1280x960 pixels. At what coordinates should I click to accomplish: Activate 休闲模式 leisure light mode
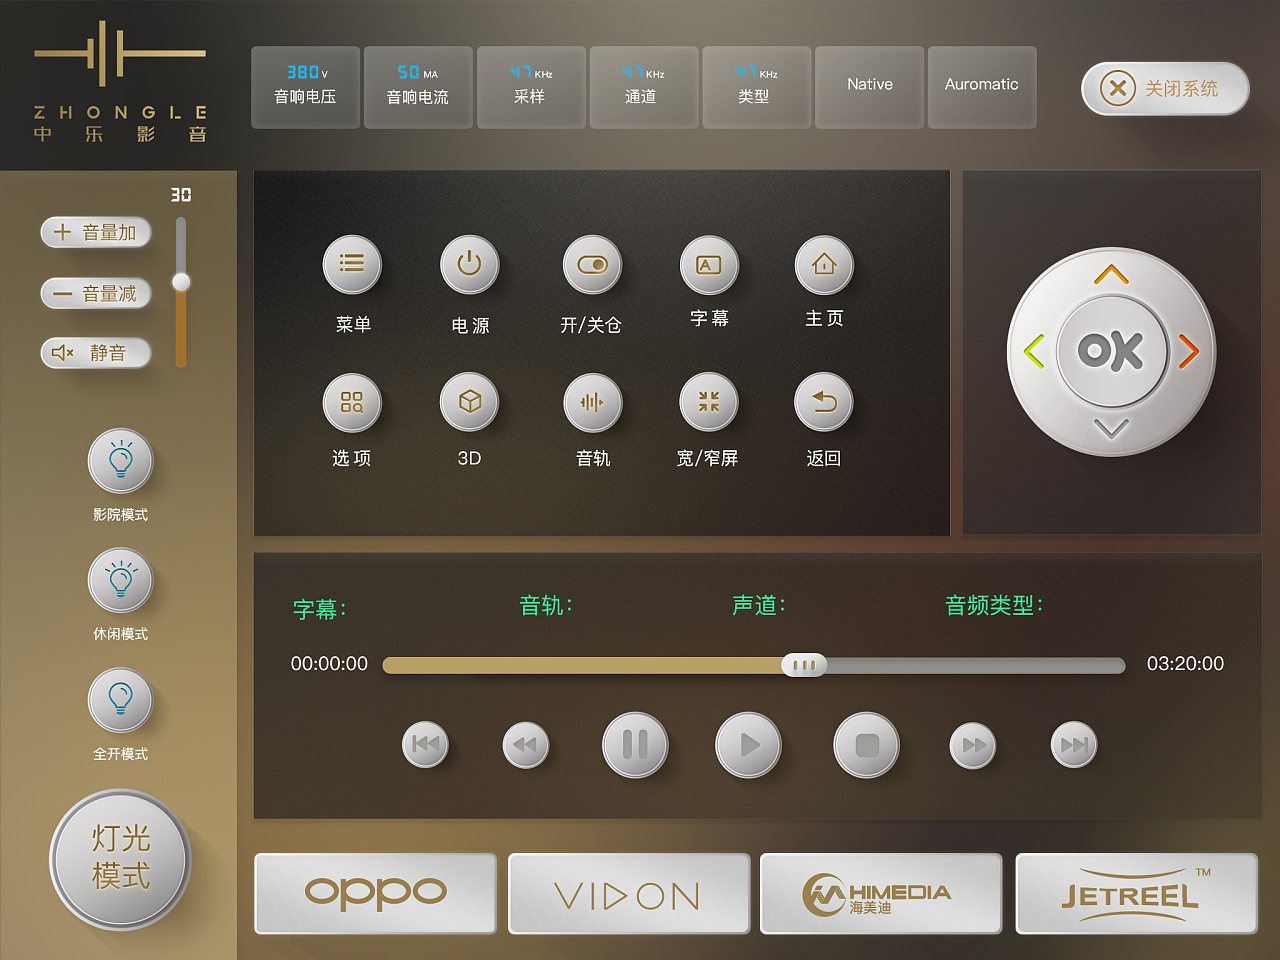[120, 580]
